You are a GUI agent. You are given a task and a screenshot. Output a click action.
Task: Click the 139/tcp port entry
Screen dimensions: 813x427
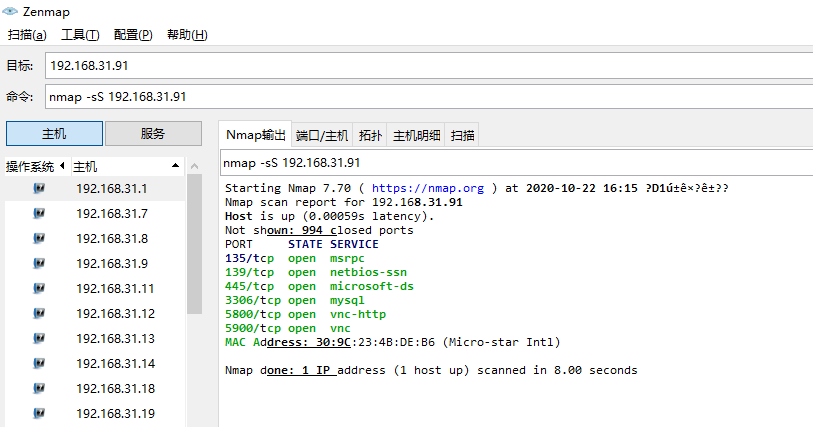(249, 272)
